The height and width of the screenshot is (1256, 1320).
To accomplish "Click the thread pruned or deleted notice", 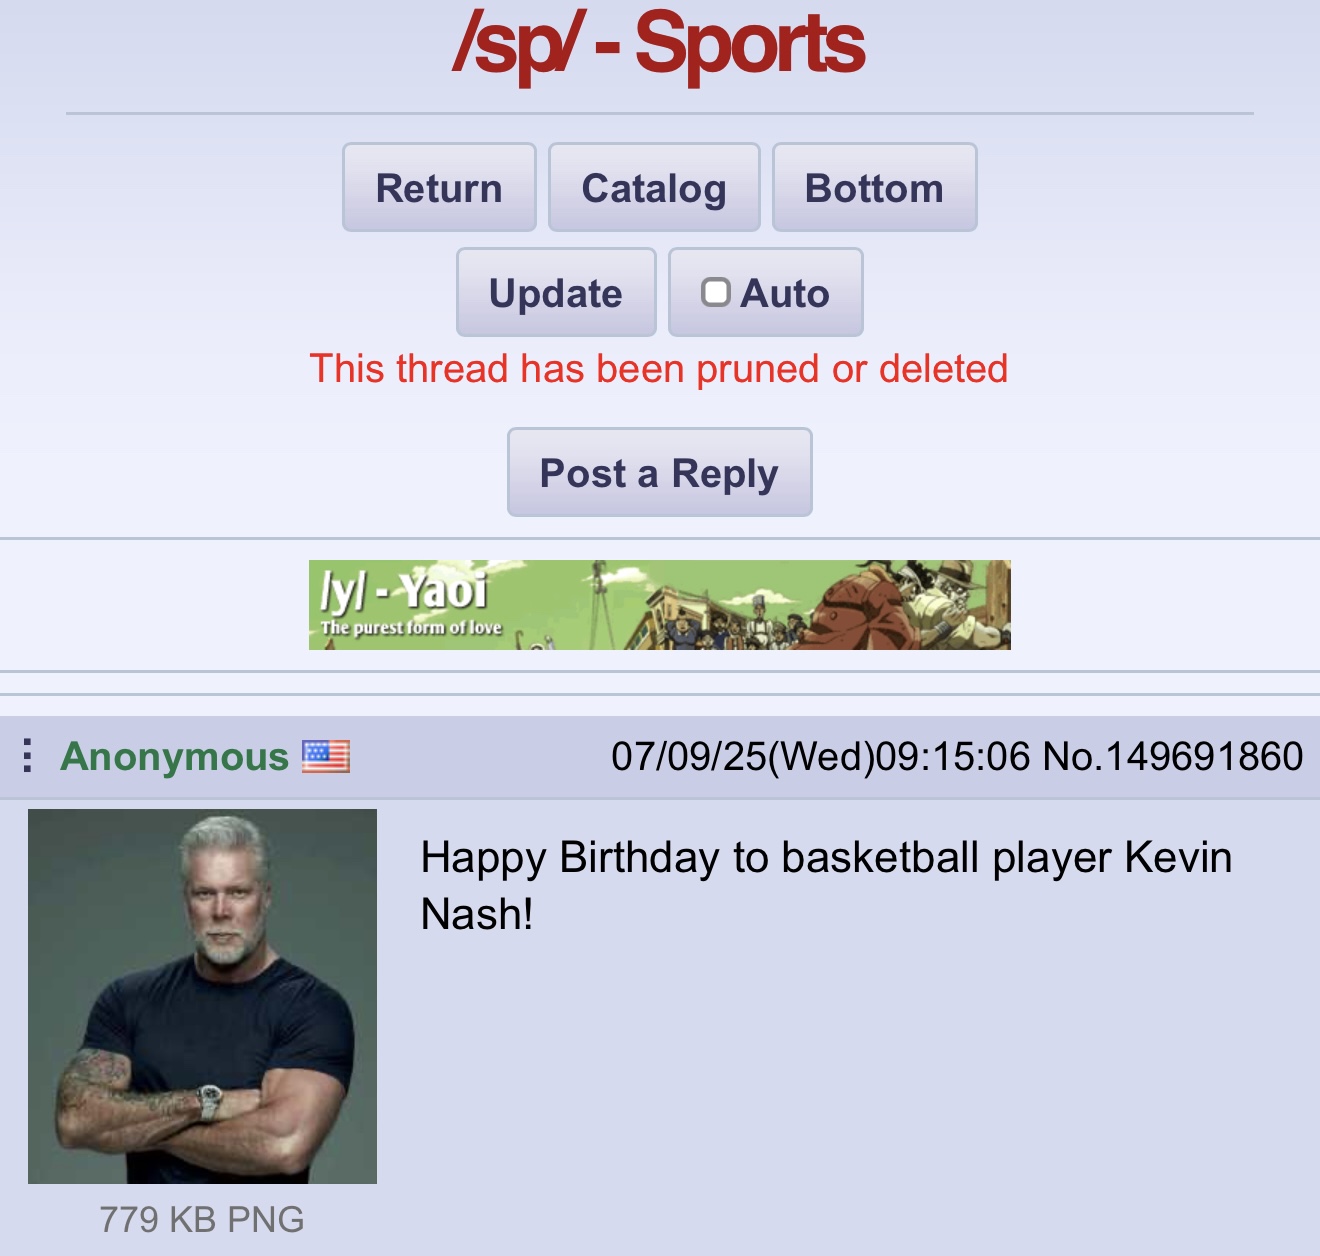I will pyautogui.click(x=659, y=368).
